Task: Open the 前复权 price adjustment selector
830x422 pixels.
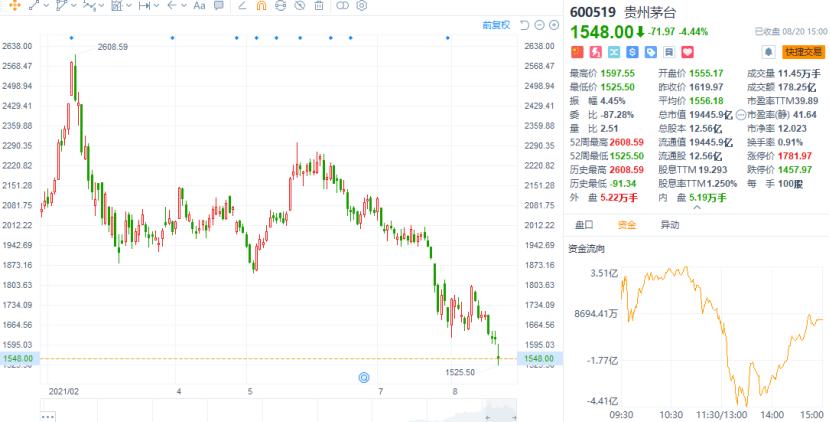Action: 496,24
